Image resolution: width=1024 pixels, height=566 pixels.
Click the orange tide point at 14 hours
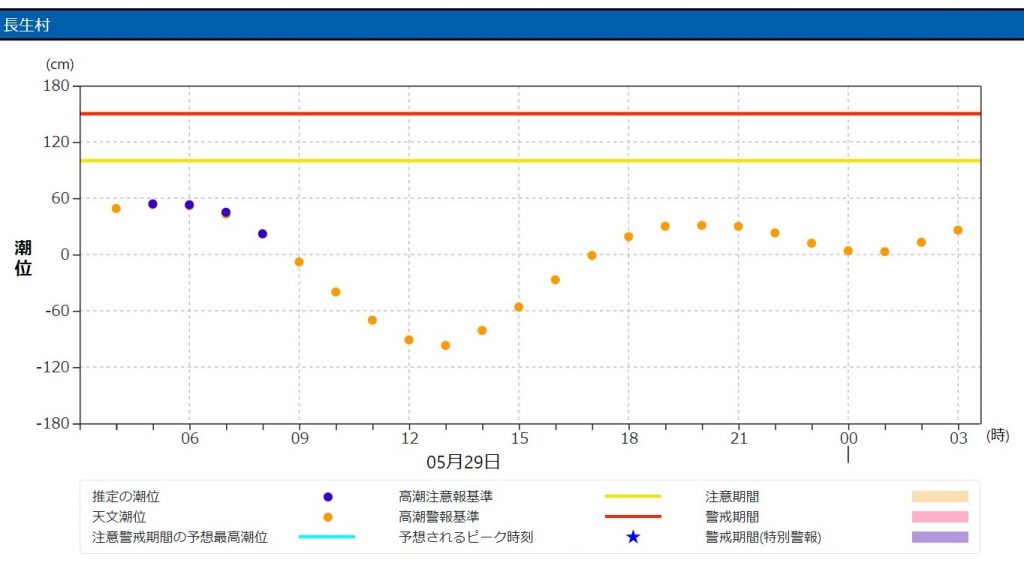point(482,330)
